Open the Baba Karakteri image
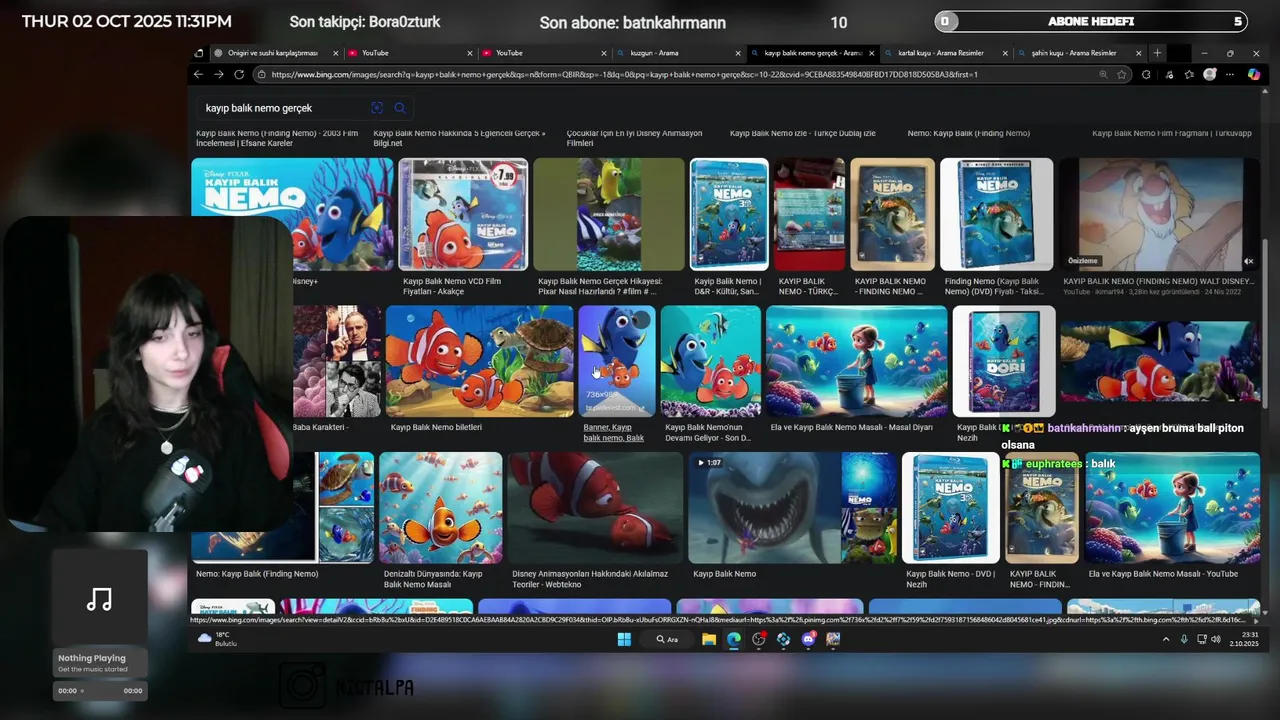 (338, 361)
